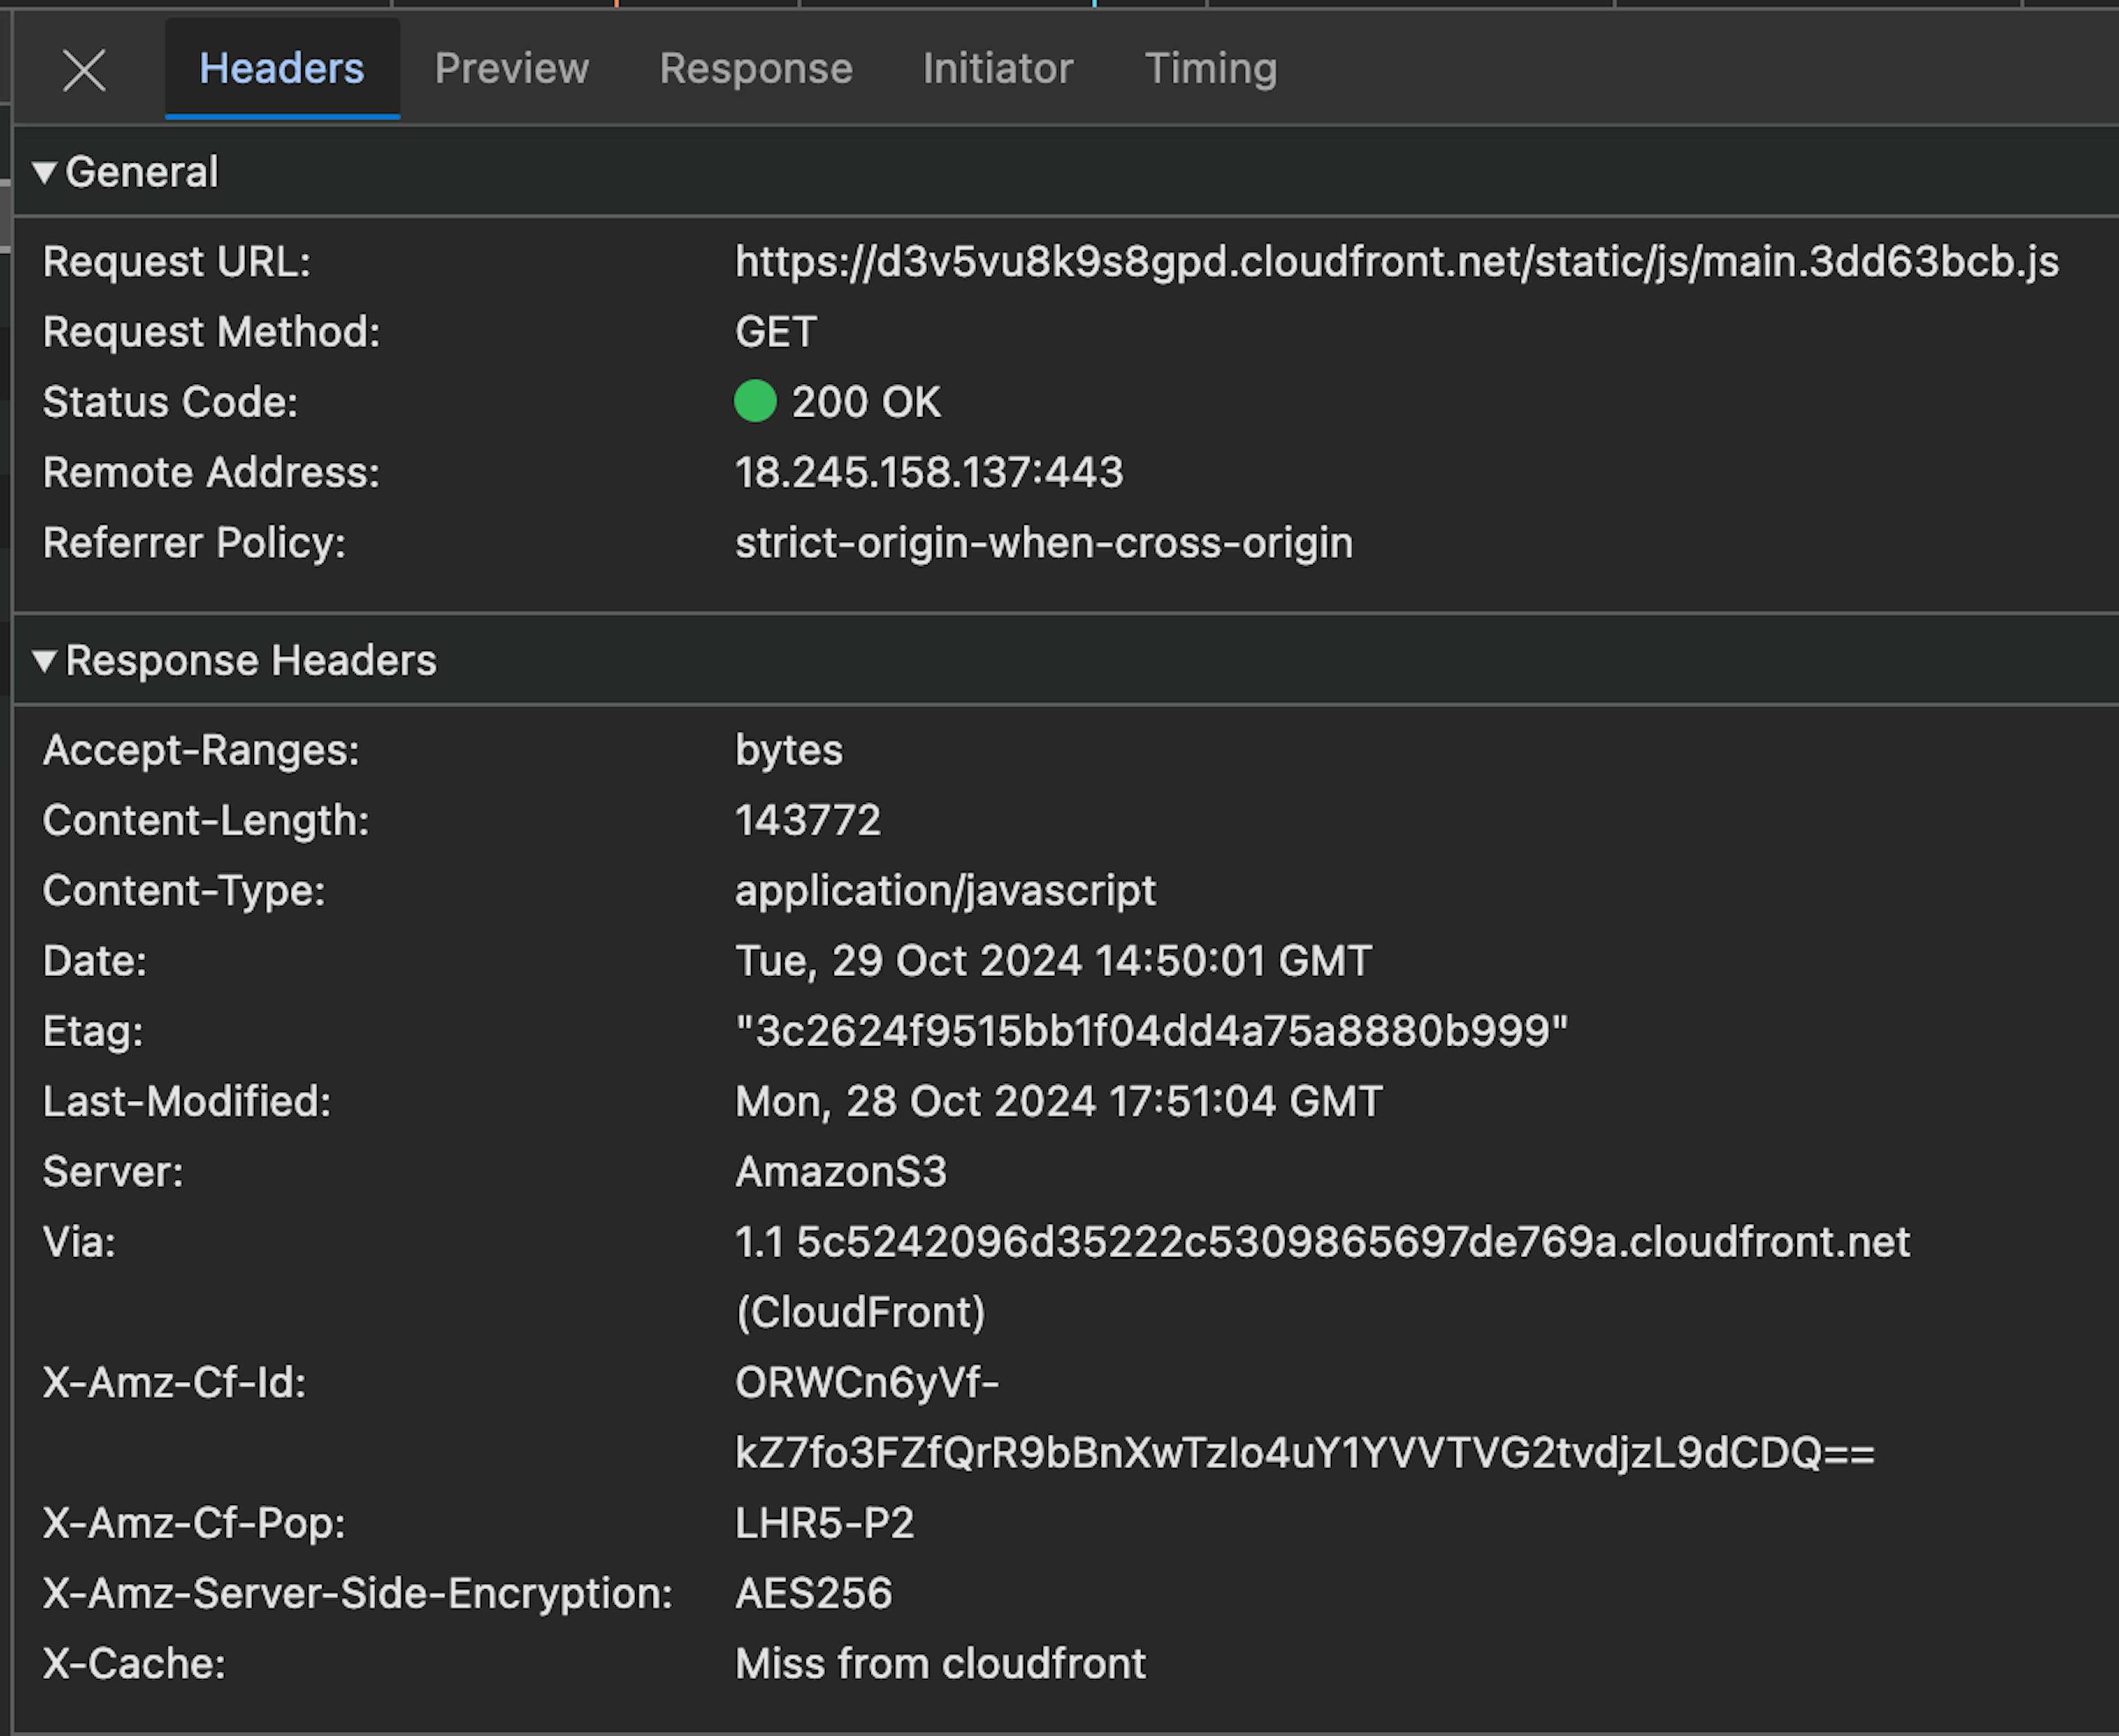
Task: Click the Content-Length header name
Action: click(x=206, y=820)
